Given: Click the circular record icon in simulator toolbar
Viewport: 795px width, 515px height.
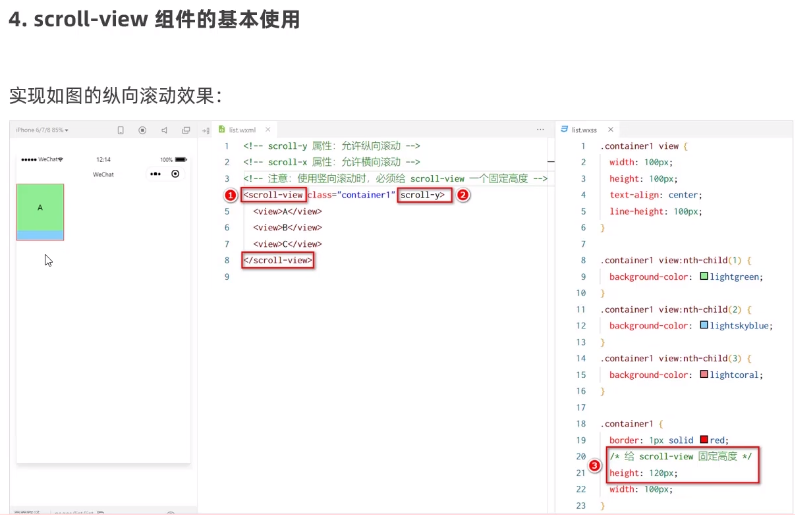Looking at the screenshot, I should tap(142, 130).
